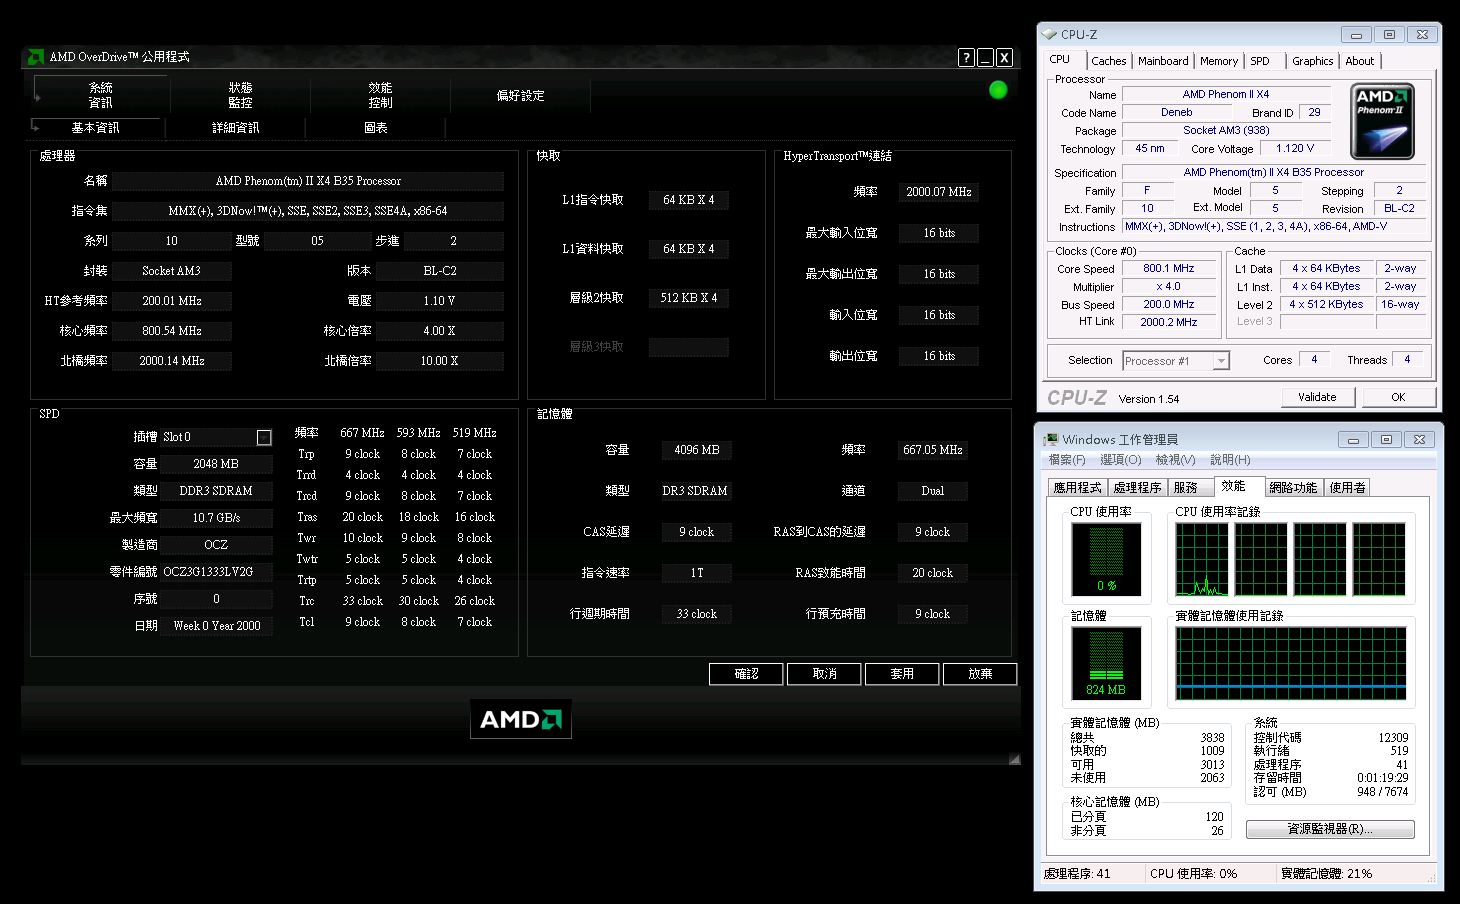
Task: Click the processor name field in OverDrive
Action: point(308,181)
